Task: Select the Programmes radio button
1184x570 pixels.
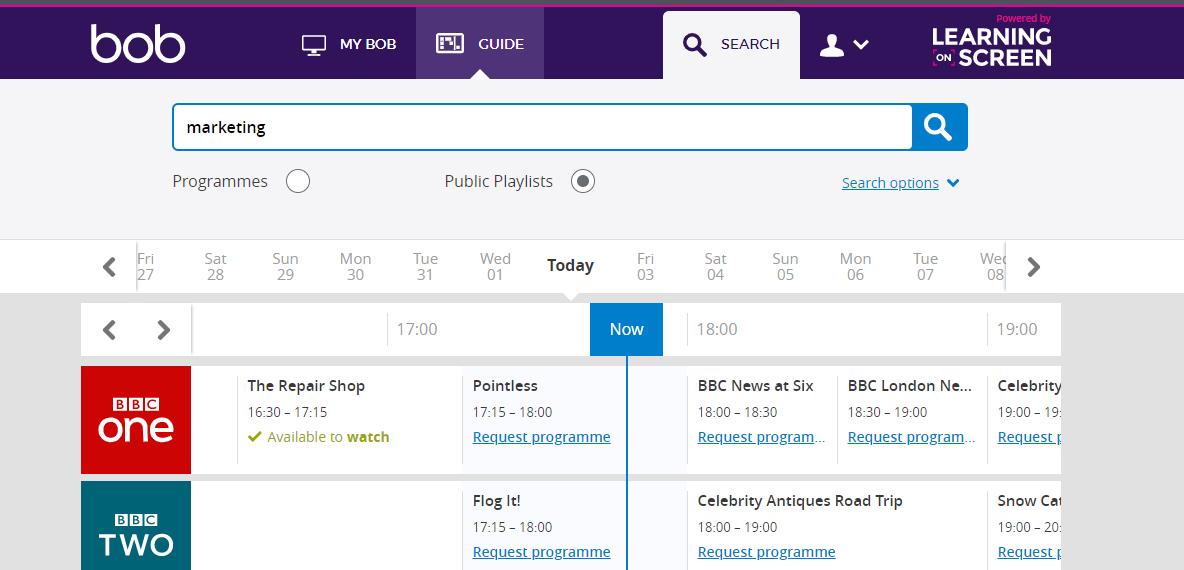Action: coord(298,181)
